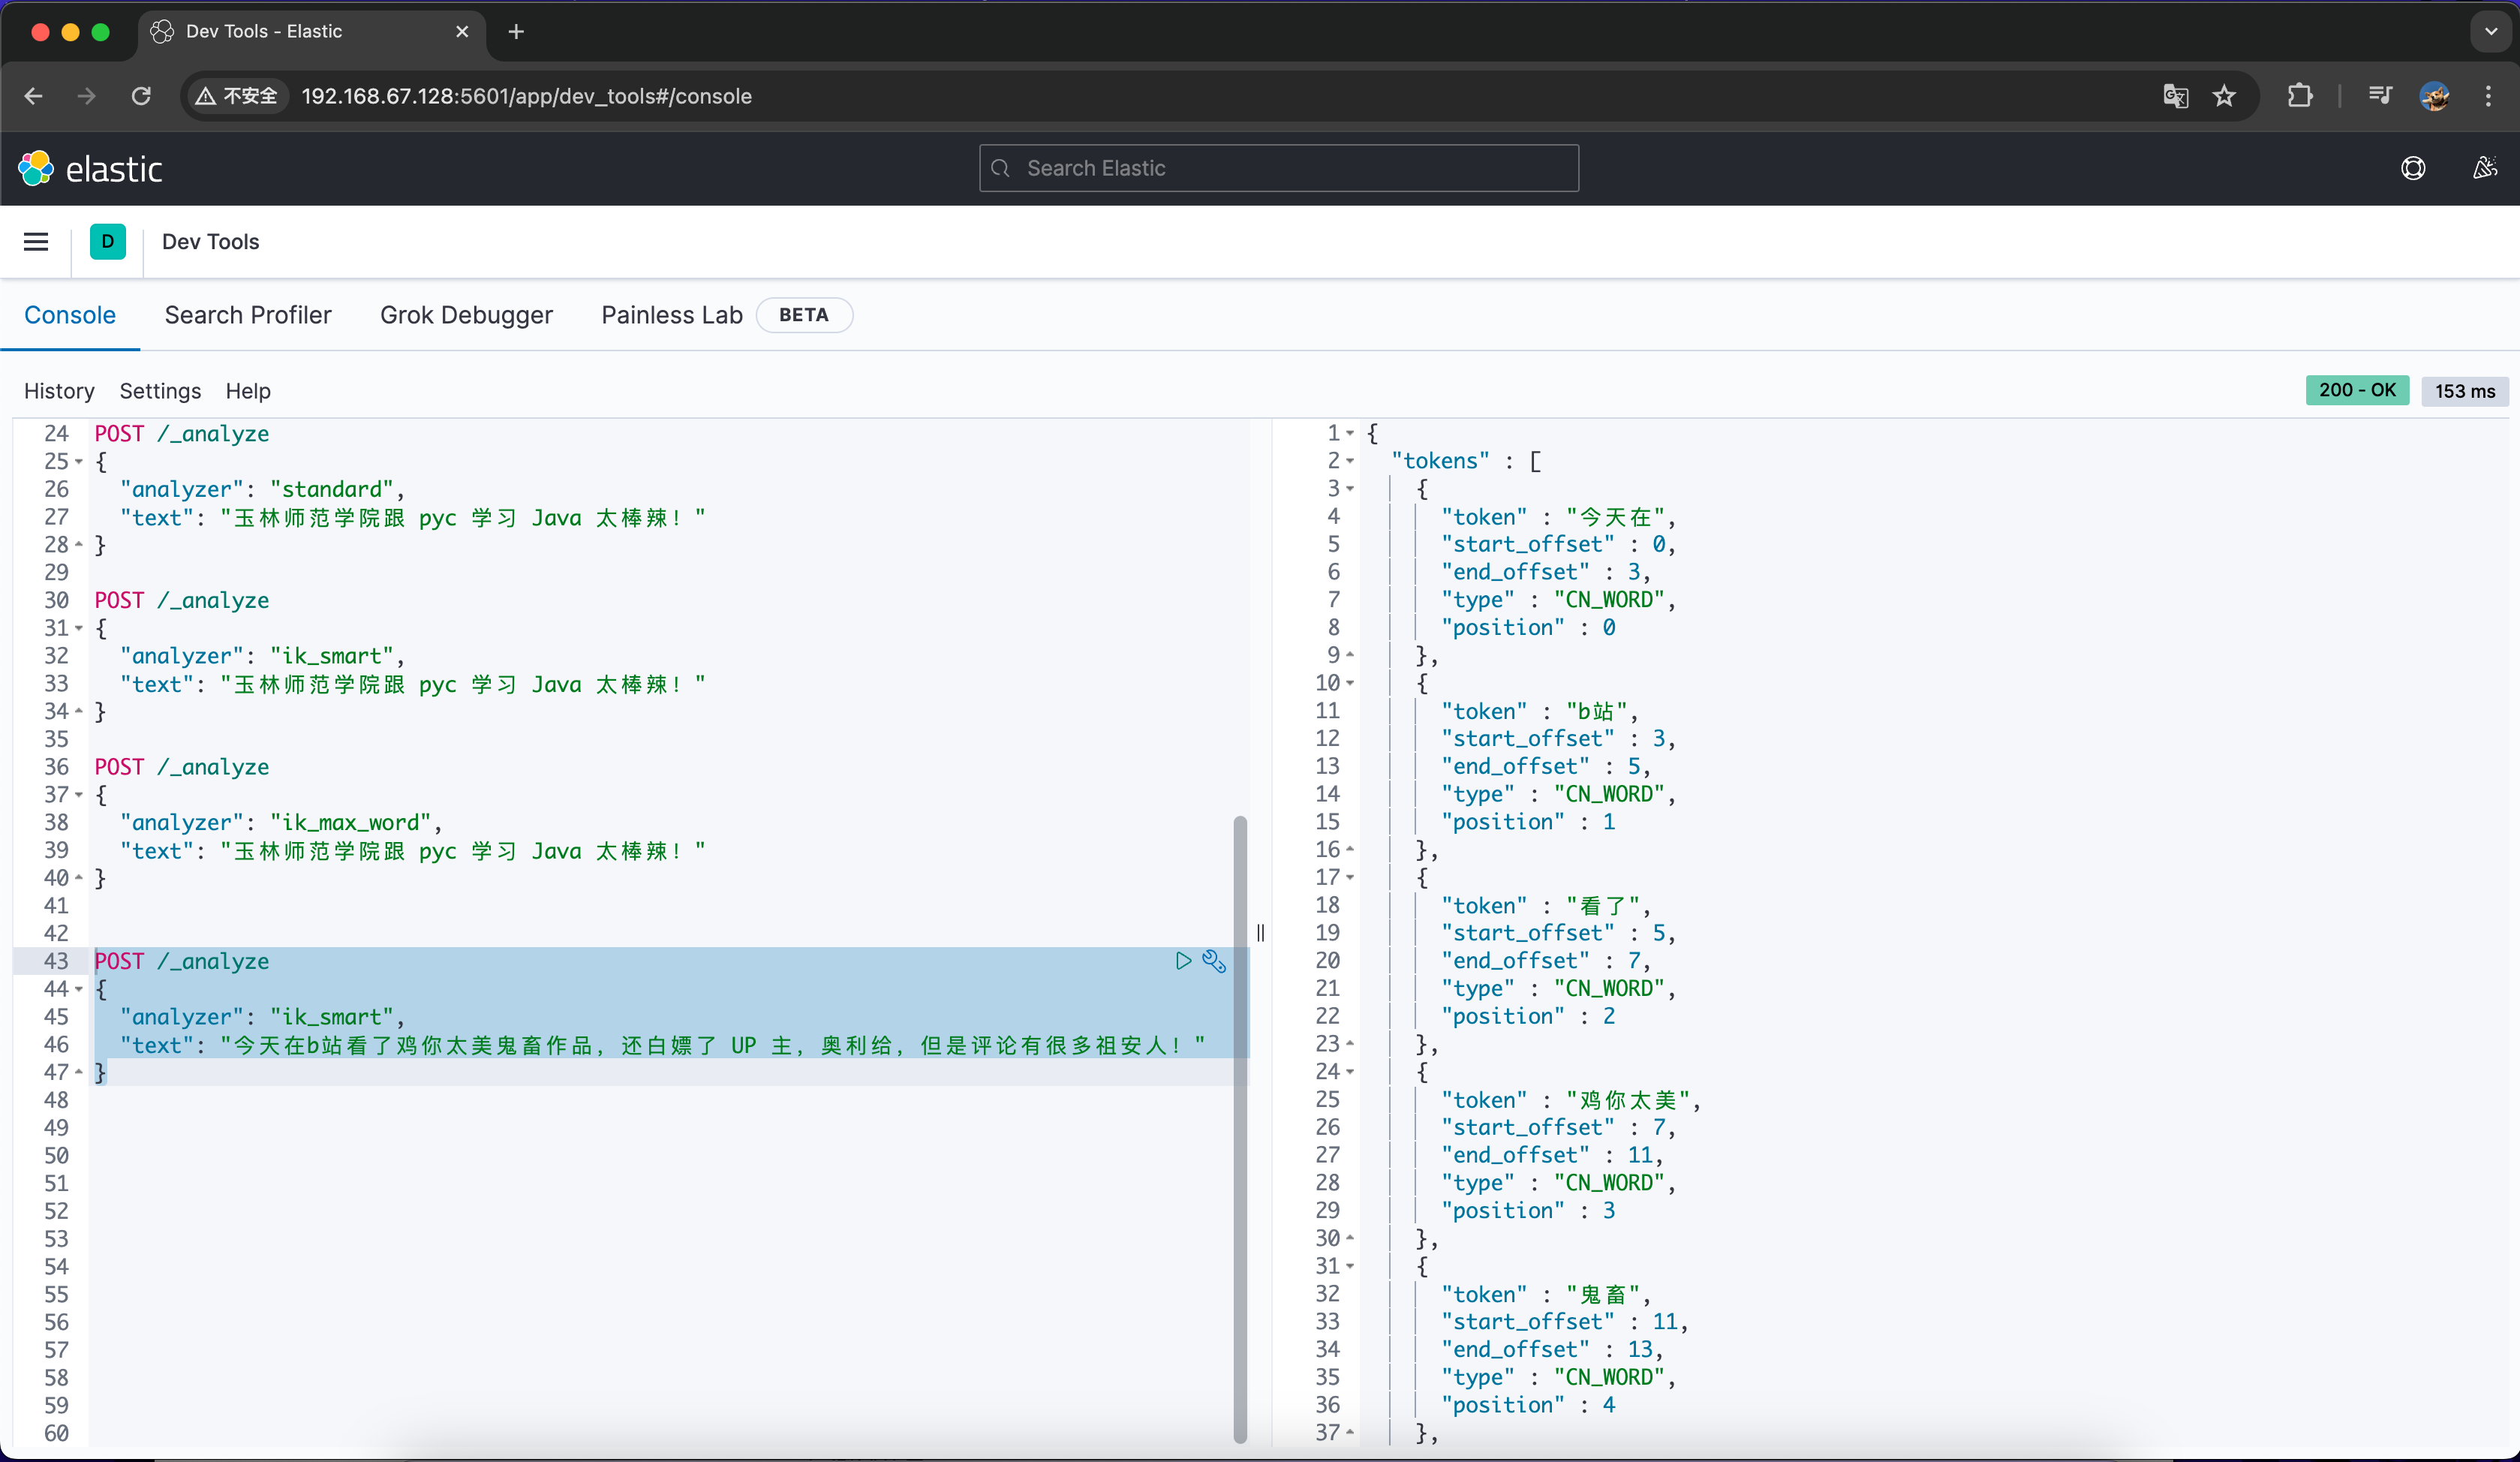Screen dimensions: 2520x1462
Task: Click the "ik_max_word" analyzer value
Action: (x=350, y=822)
